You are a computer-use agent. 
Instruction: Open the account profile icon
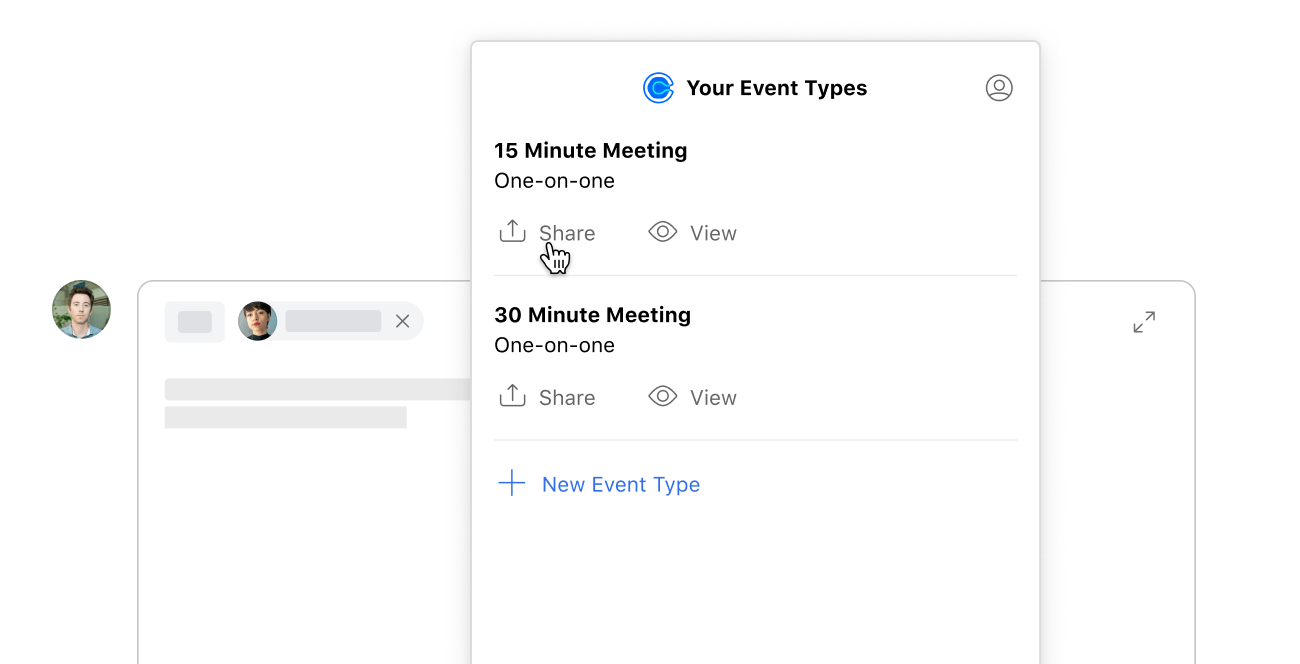click(x=999, y=88)
